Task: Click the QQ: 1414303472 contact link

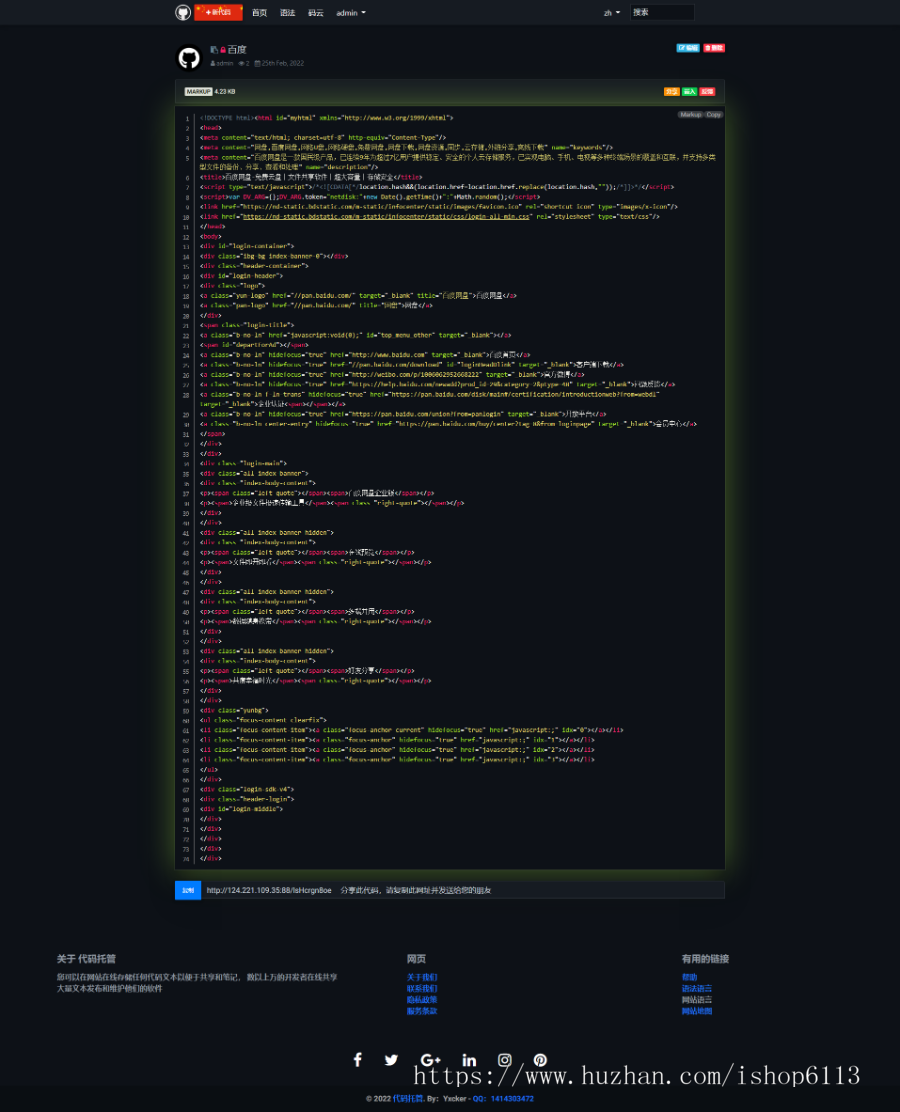Action: point(504,1099)
